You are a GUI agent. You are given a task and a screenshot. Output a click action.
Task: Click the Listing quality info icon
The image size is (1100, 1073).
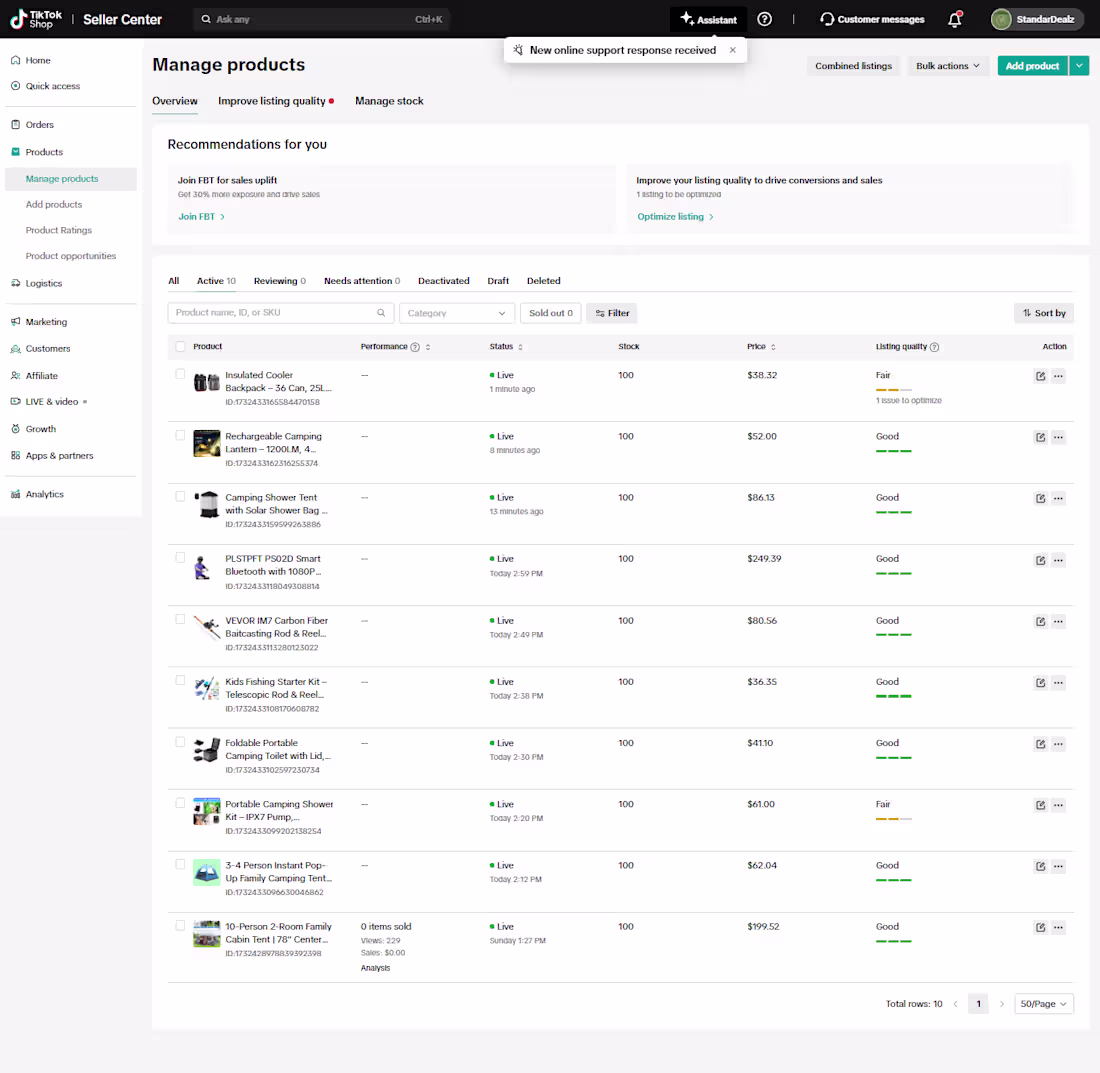point(934,347)
